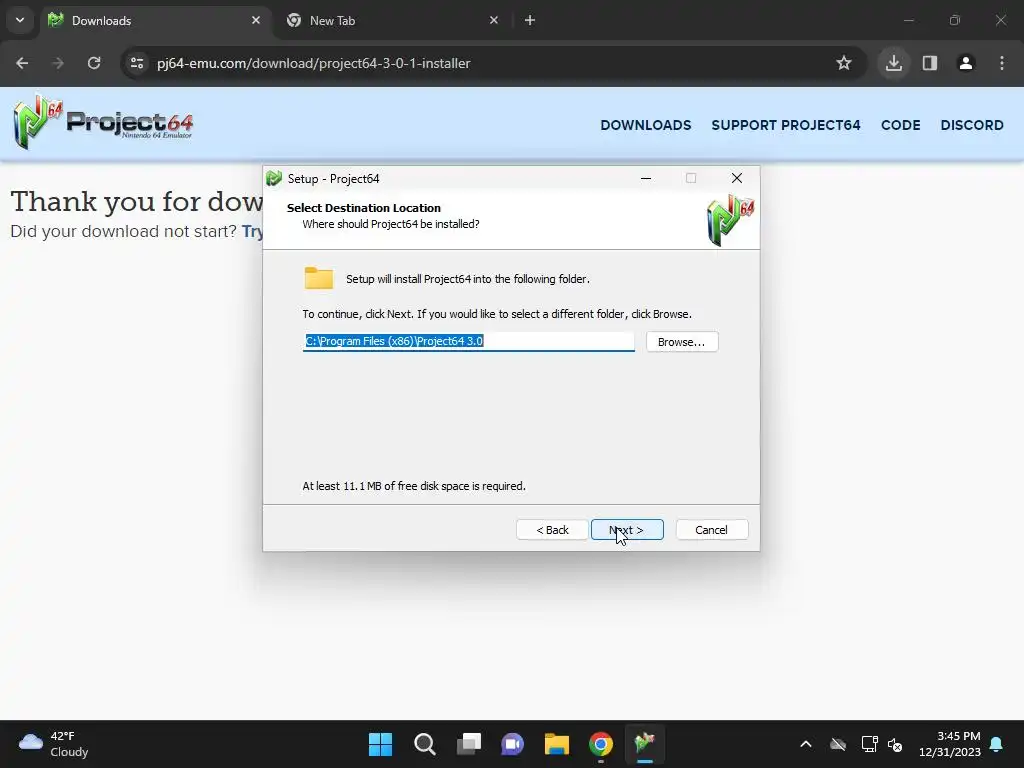Expand the tab search dropdown
This screenshot has width=1024, height=768.
pos(20,20)
